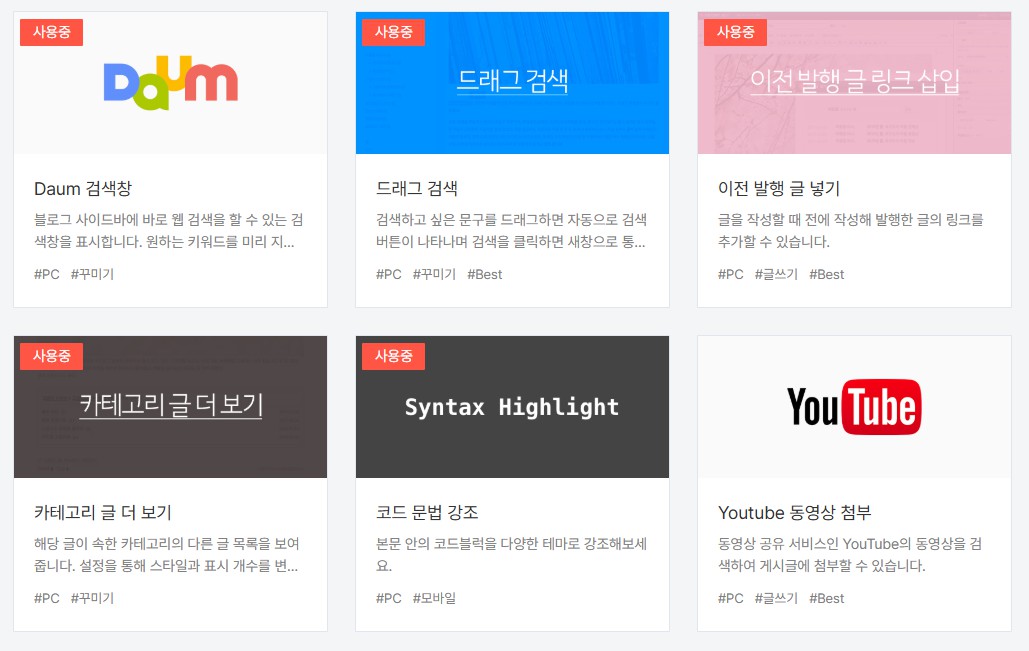
Task: Open the 카테고리 글 더 보기 preview image
Action: [x=170, y=407]
